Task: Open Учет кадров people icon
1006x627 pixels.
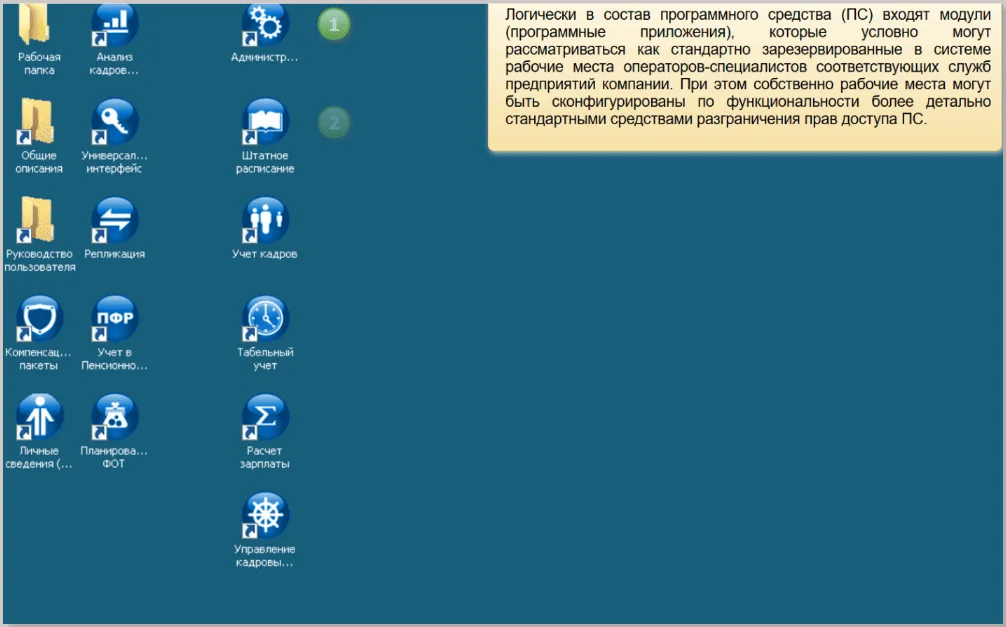Action: pos(265,220)
